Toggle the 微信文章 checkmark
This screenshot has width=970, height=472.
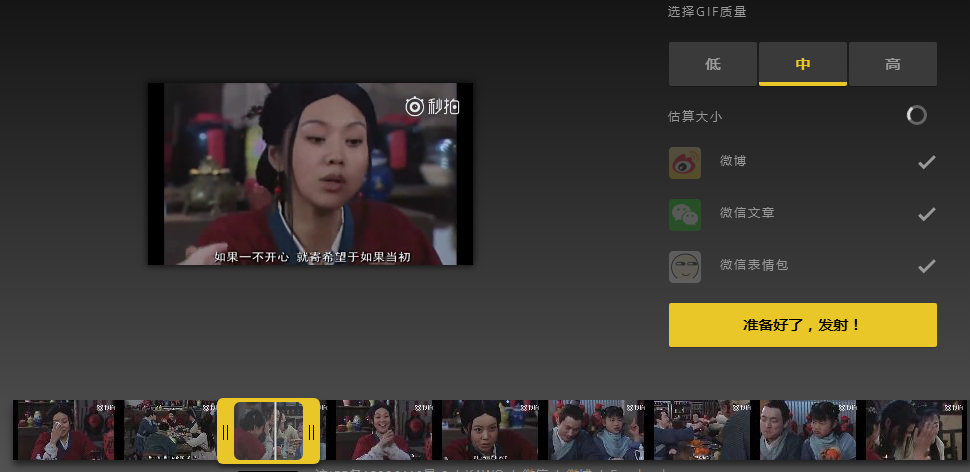[926, 215]
